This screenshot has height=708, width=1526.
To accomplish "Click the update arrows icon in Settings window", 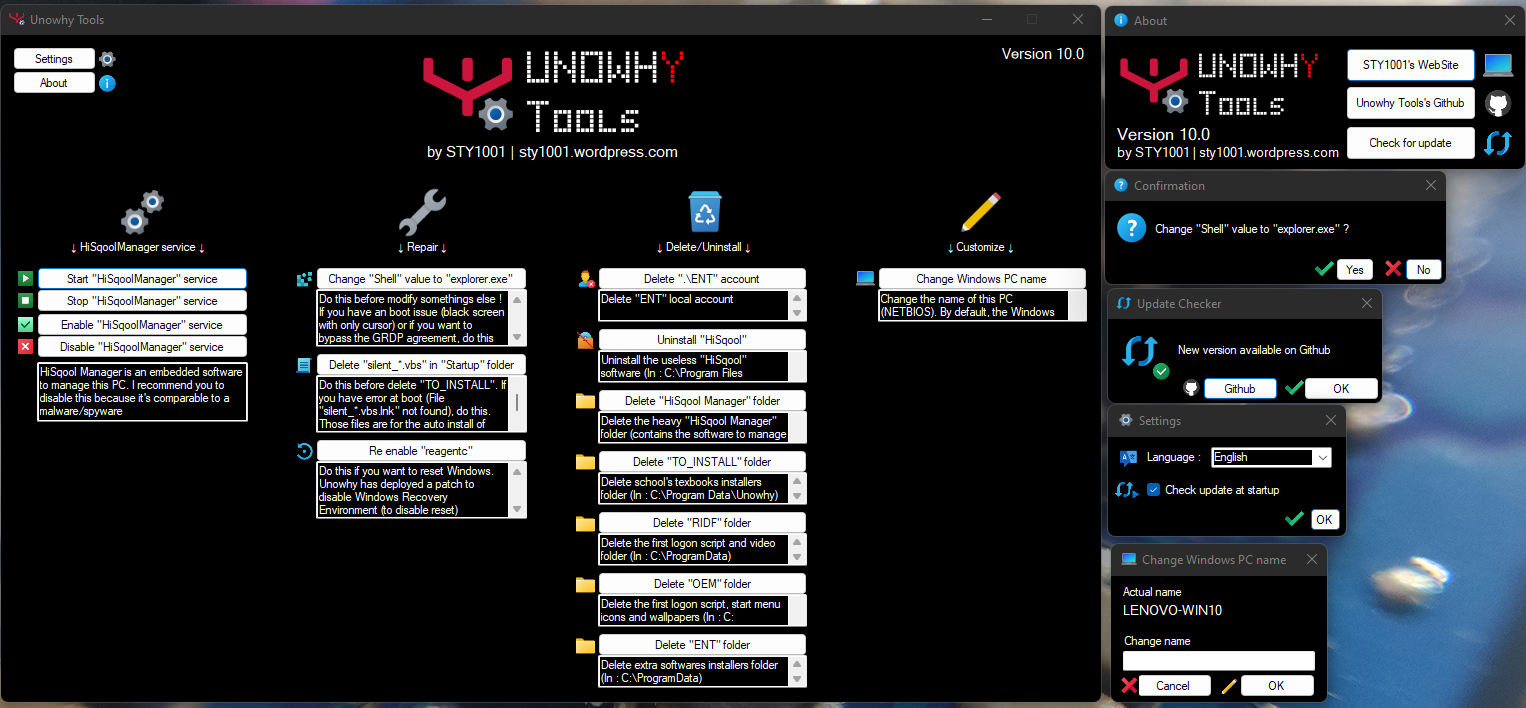I will 1128,490.
